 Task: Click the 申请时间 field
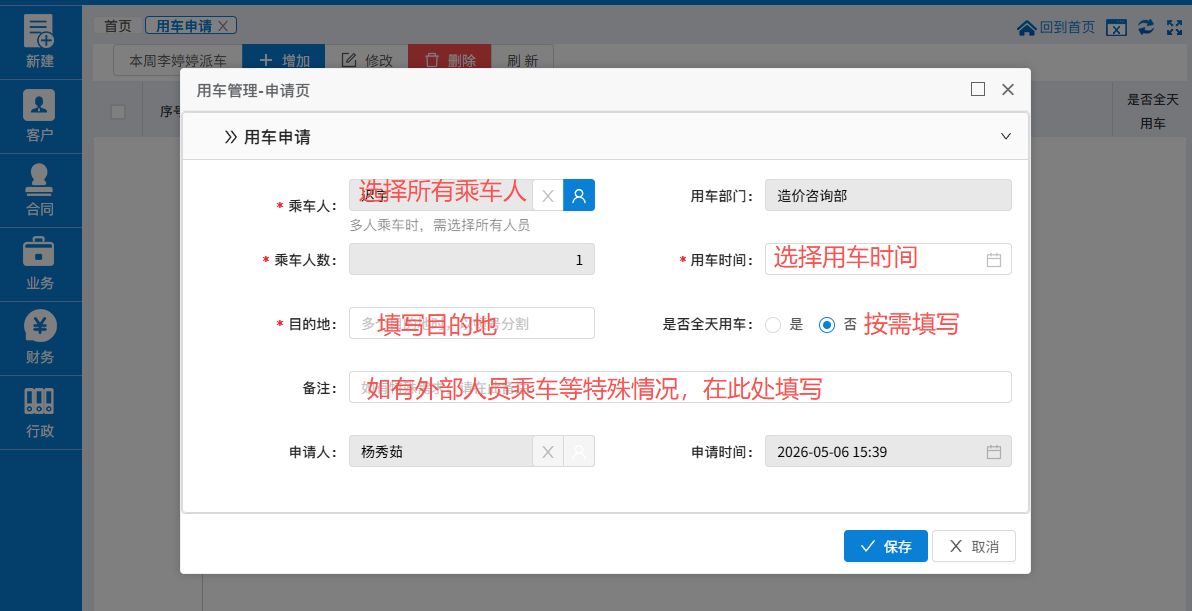(888, 451)
